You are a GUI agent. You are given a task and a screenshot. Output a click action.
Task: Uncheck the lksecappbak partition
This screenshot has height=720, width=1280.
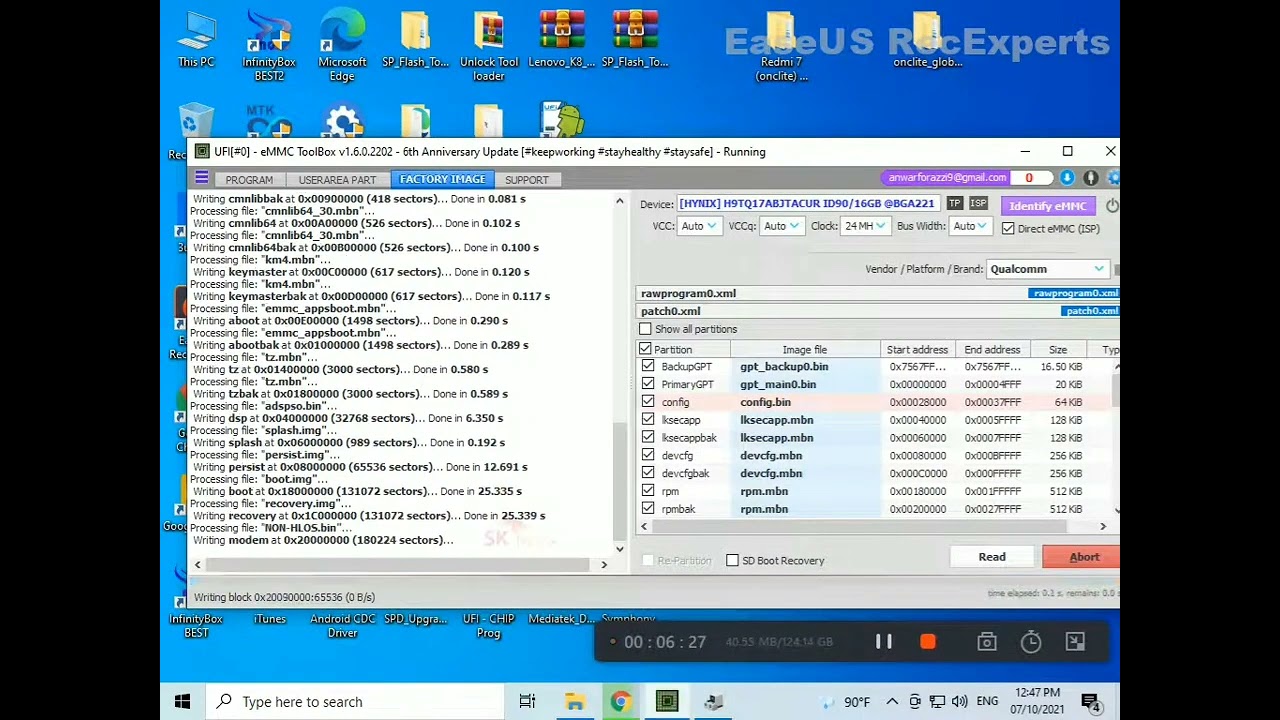[648, 438]
